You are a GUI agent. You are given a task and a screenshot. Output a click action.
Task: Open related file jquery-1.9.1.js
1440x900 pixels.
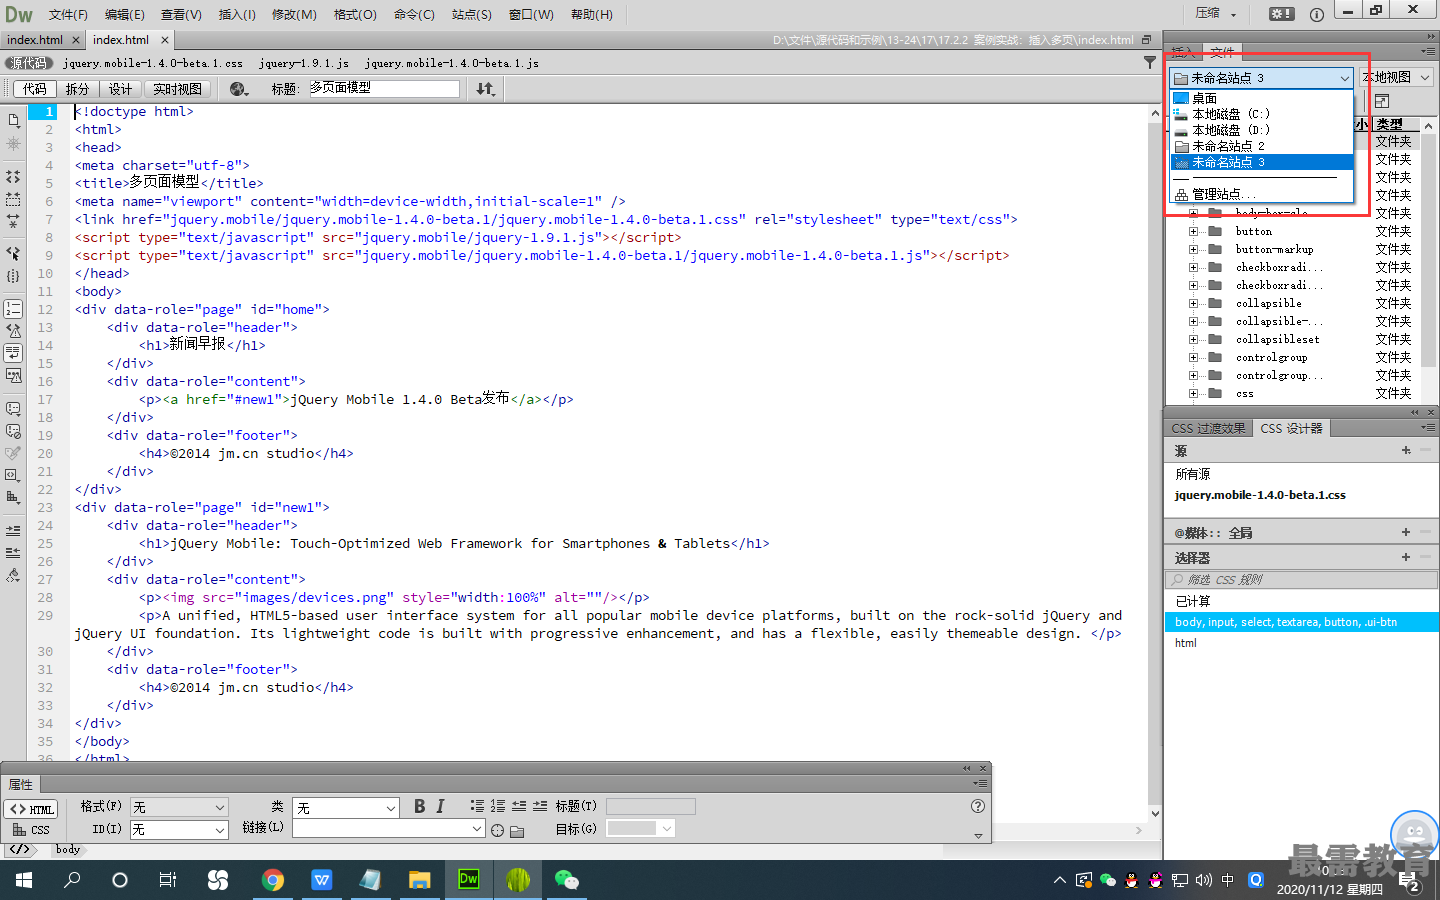pyautogui.click(x=303, y=63)
